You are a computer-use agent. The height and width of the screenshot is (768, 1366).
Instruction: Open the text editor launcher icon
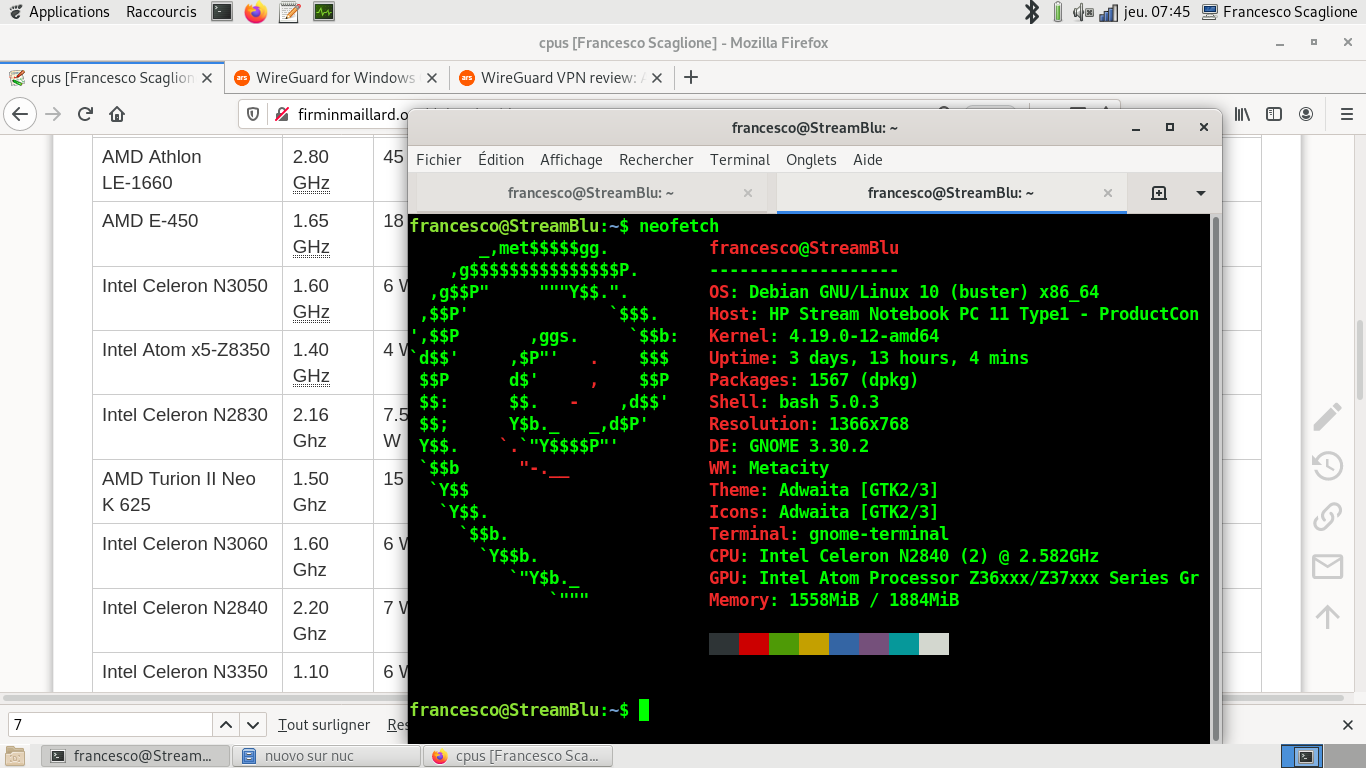point(289,12)
